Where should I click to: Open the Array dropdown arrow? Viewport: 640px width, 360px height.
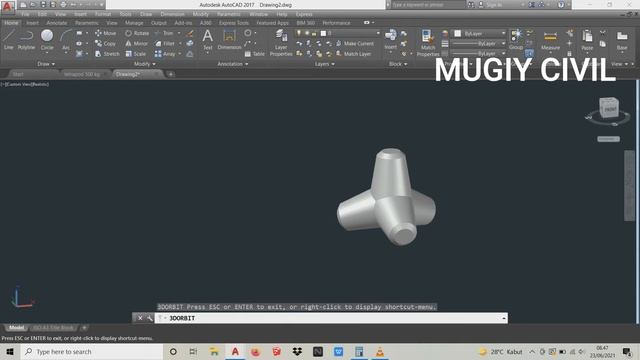(180, 54)
